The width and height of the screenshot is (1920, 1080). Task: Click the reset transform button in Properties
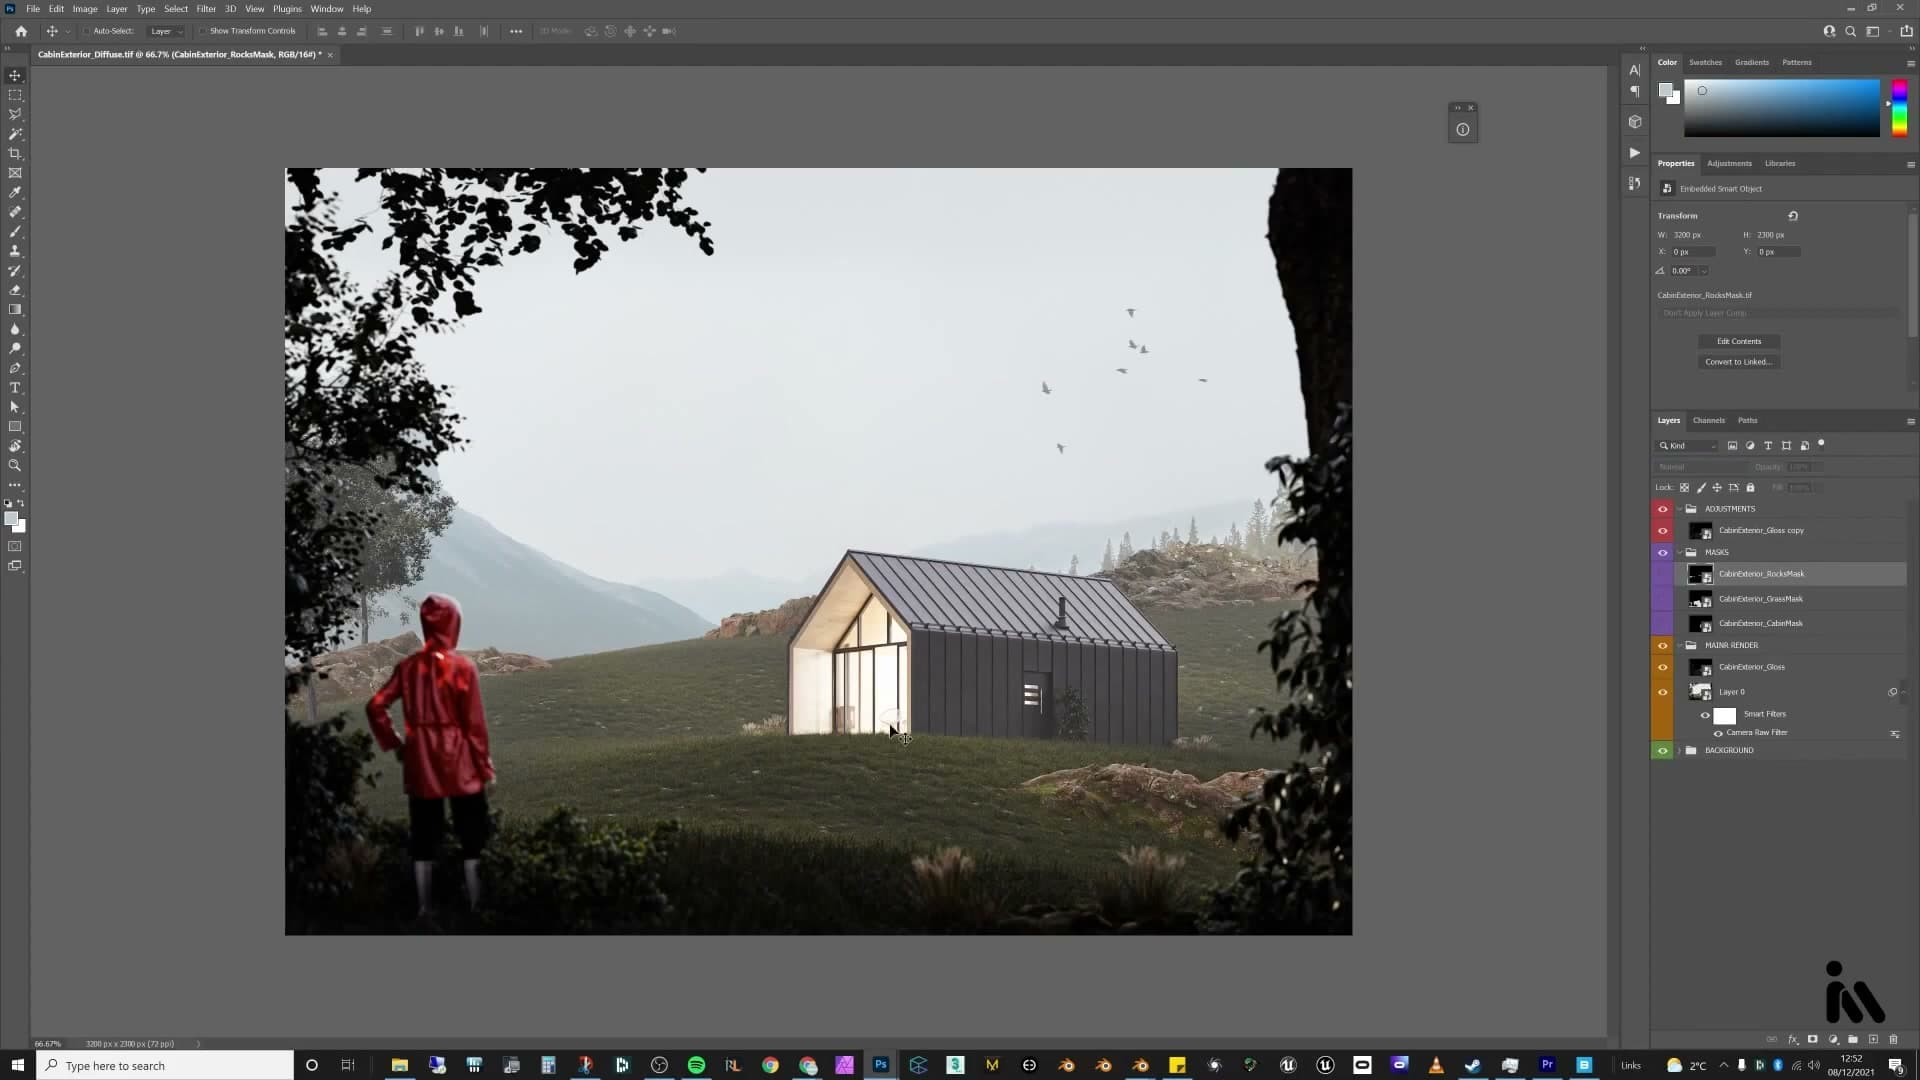tap(1793, 216)
